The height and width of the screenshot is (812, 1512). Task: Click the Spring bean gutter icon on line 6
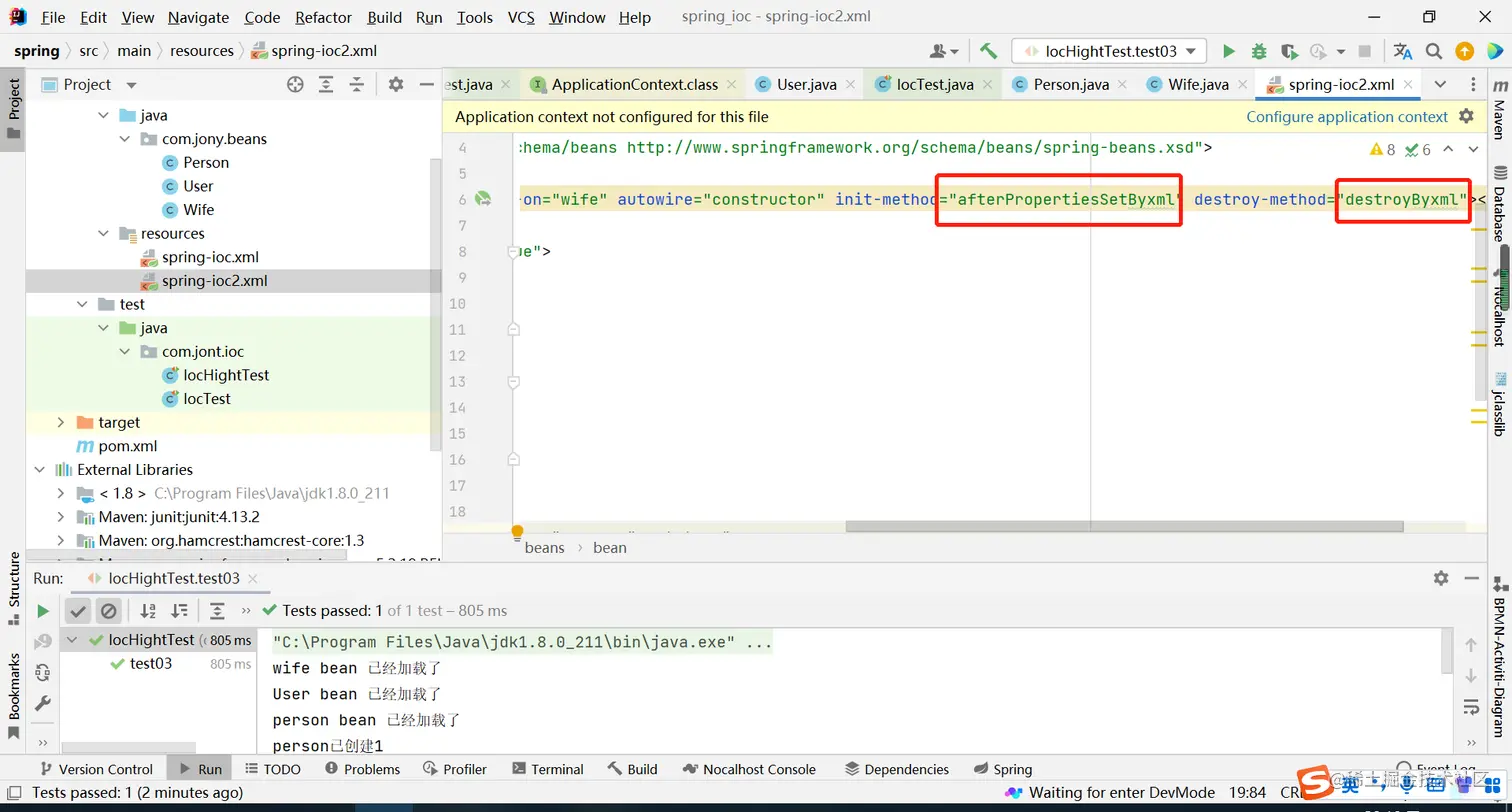pos(483,199)
